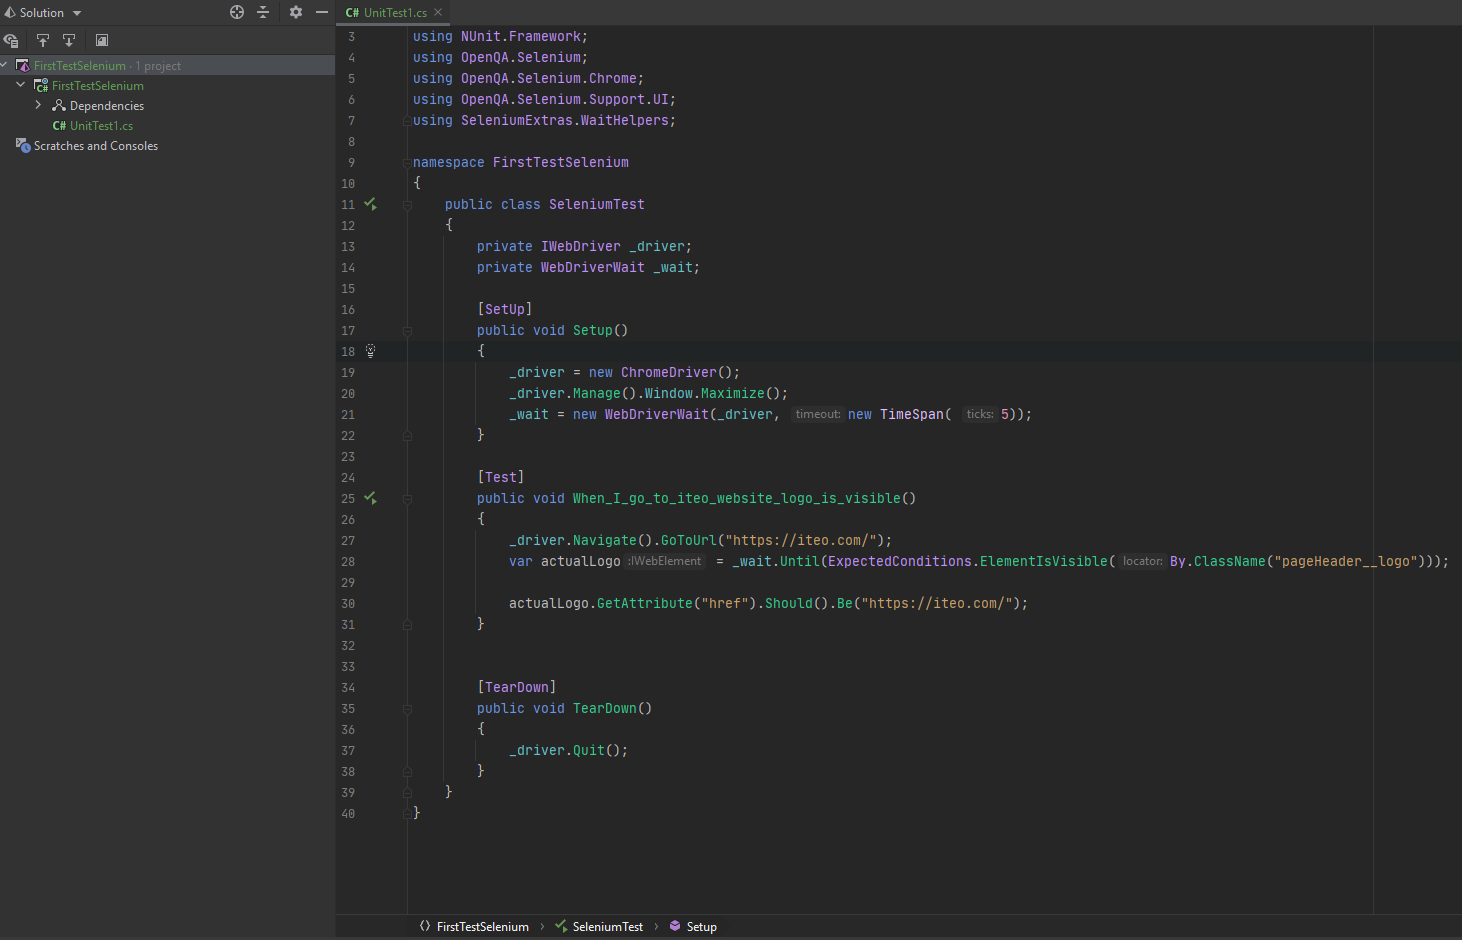
Task: Click the lightbulb quick-fix icon on line 18
Action: pyautogui.click(x=370, y=351)
